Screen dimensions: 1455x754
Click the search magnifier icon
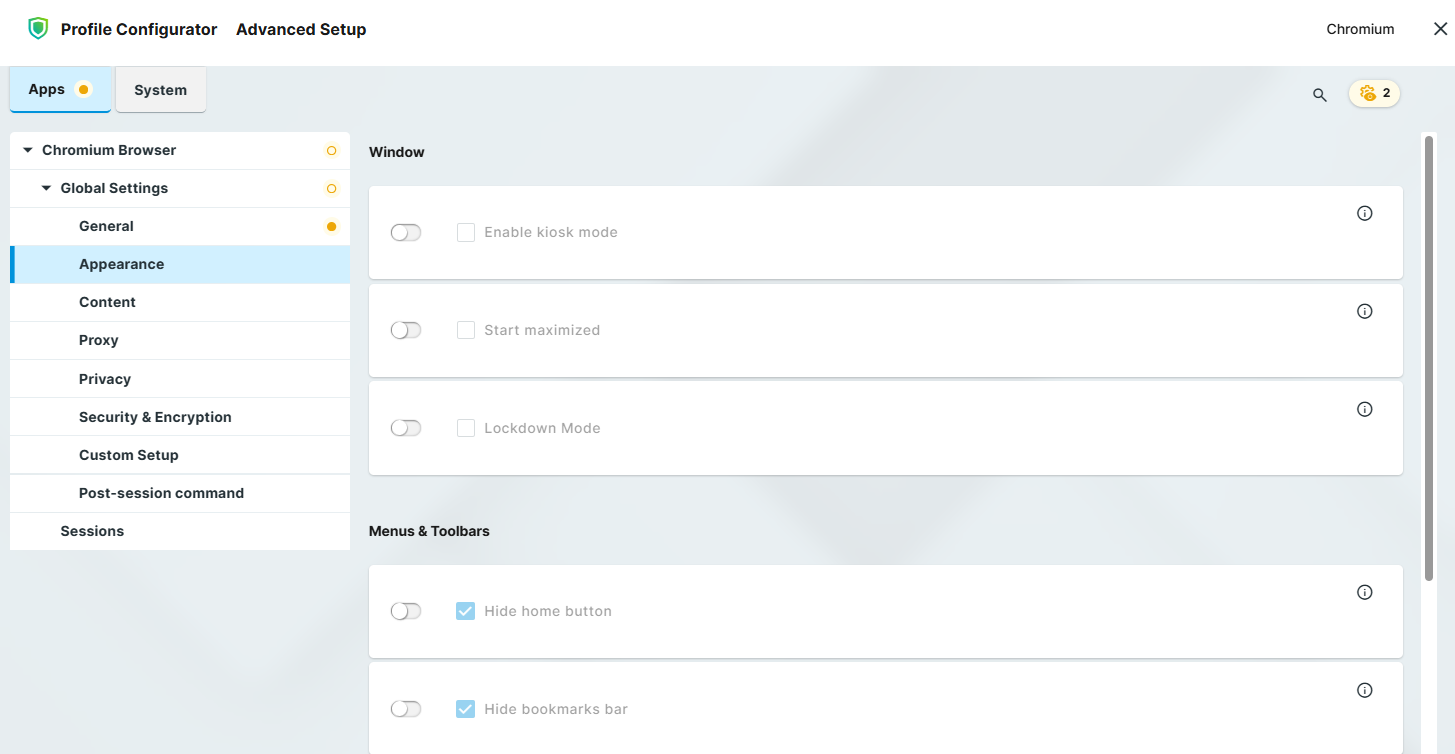[1320, 95]
